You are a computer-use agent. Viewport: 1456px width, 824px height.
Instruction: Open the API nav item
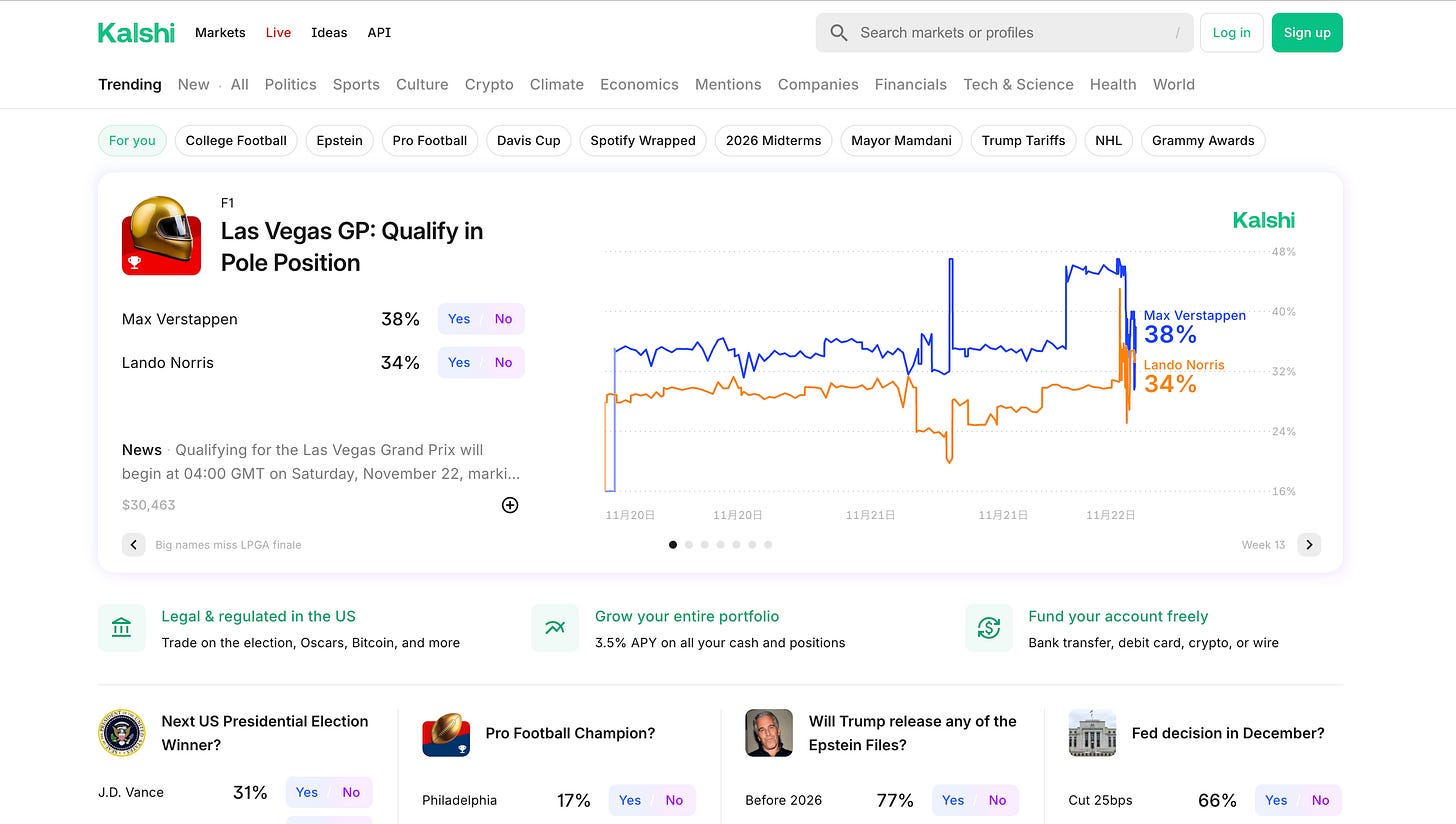point(379,32)
